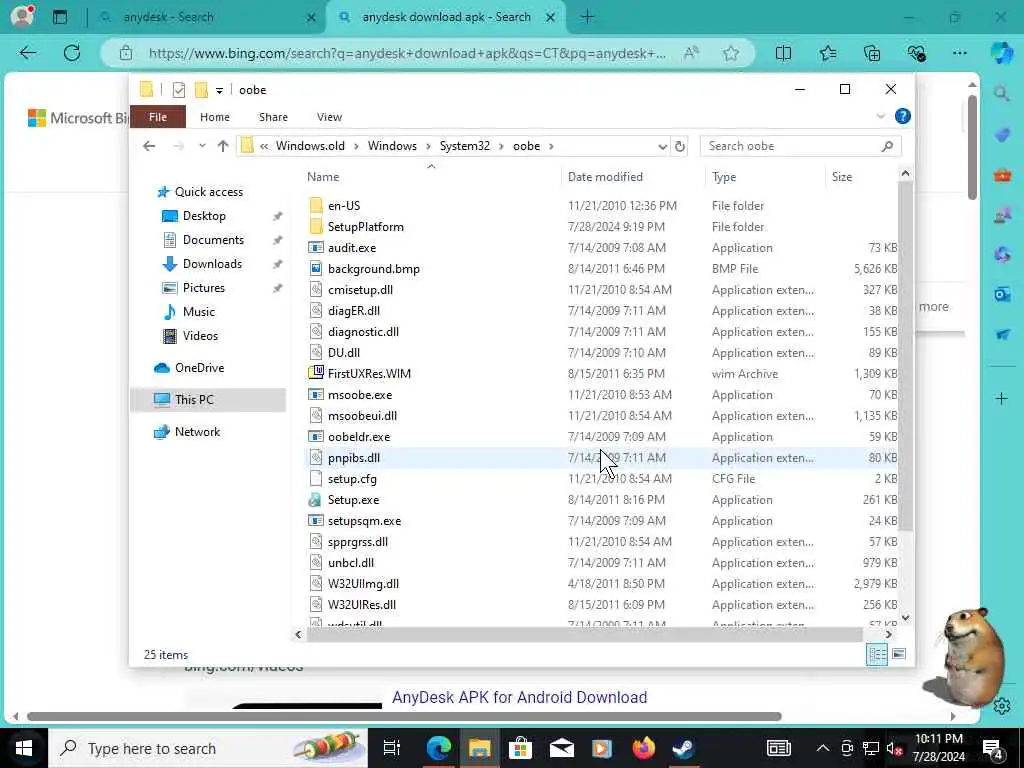Image resolution: width=1024 pixels, height=768 pixels.
Task: Reload the browser page
Action: coord(72,53)
